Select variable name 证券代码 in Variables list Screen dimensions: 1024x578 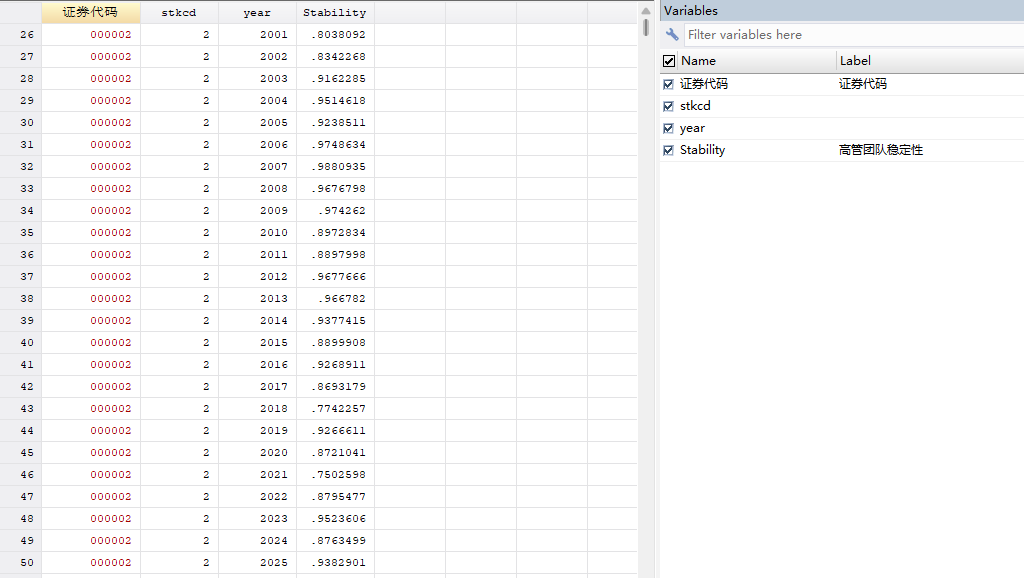pyautogui.click(x=703, y=84)
